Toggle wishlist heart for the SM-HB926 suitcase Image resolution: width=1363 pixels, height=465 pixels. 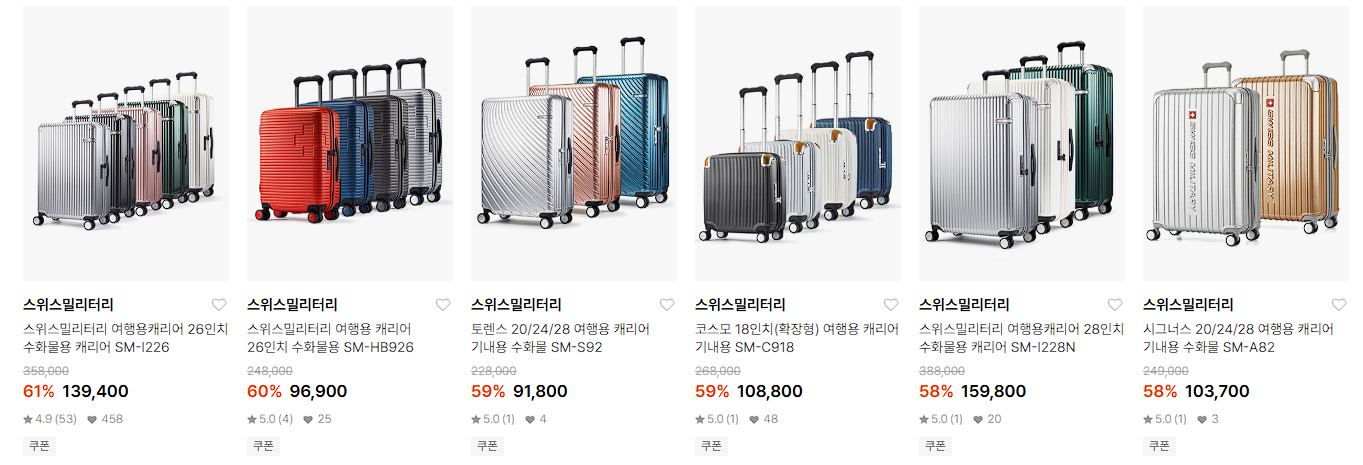[443, 305]
